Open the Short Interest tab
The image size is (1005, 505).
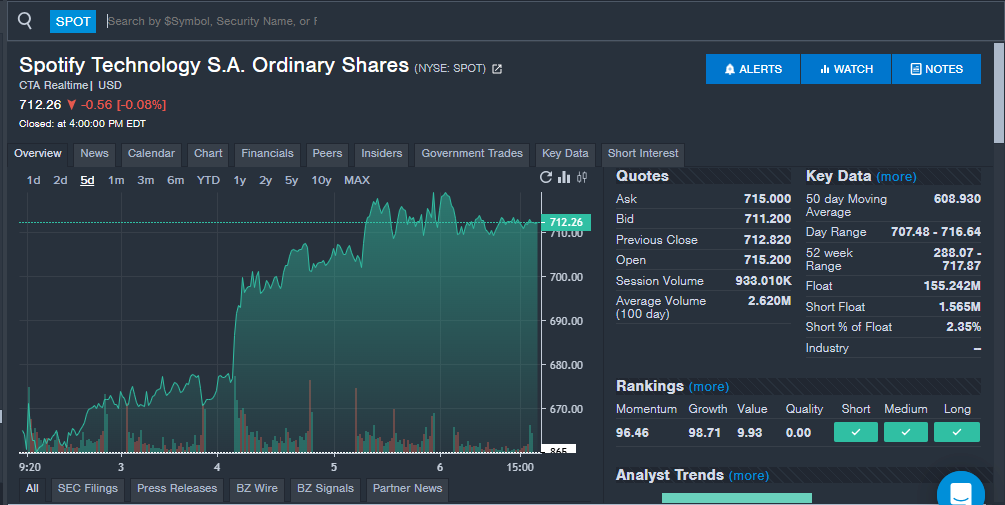click(x=643, y=154)
